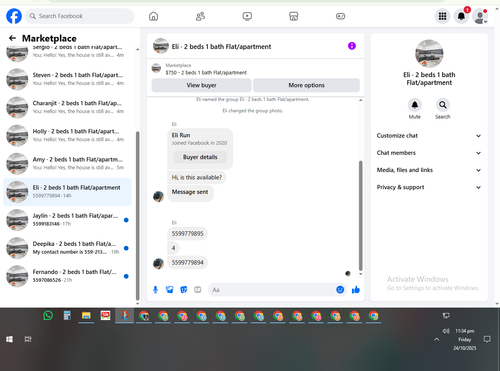Select the Eli conversation in list
Viewport: 500px width, 371px height.
(x=67, y=192)
